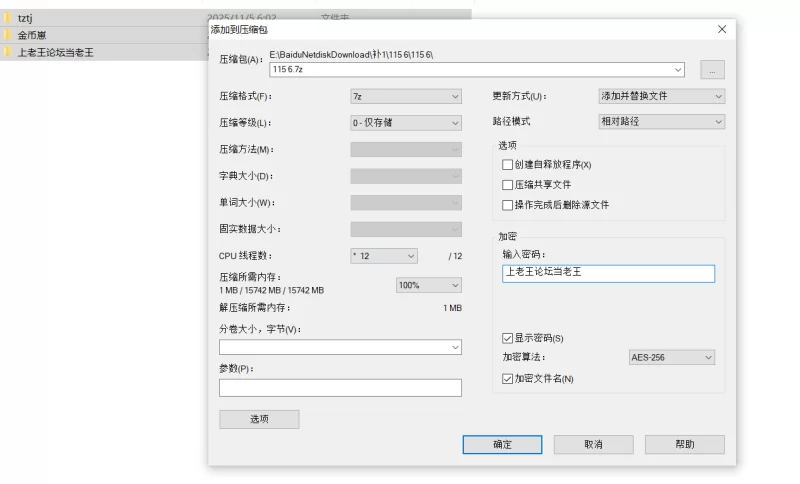Open help with the 帮助 button
Screen dimensions: 800x484
point(685,444)
